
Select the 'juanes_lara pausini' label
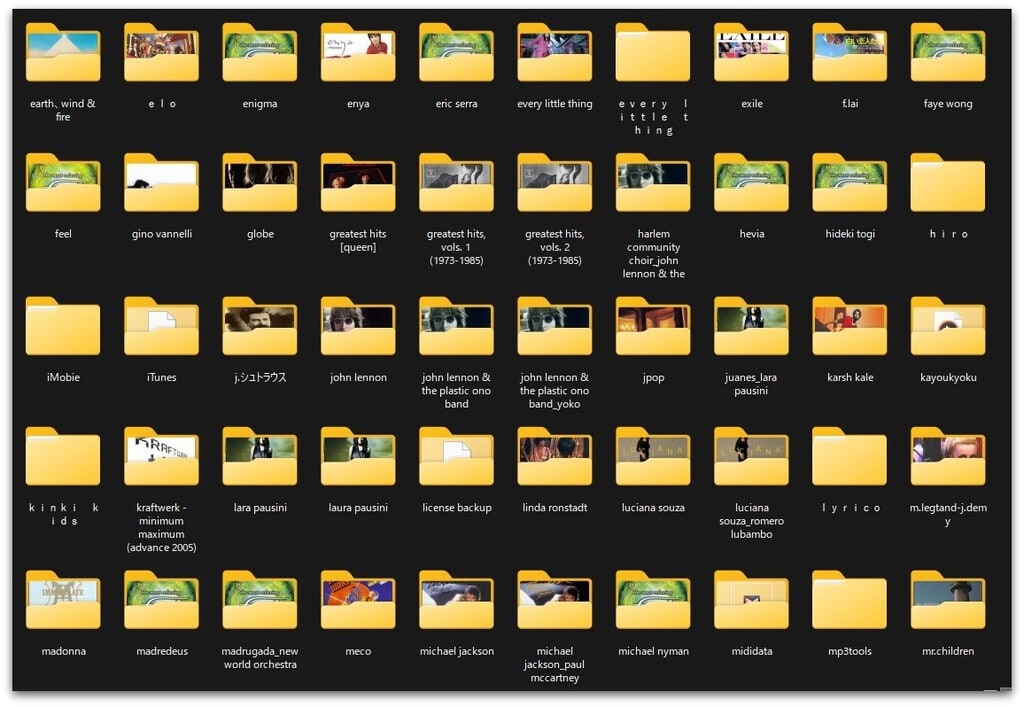click(x=751, y=384)
